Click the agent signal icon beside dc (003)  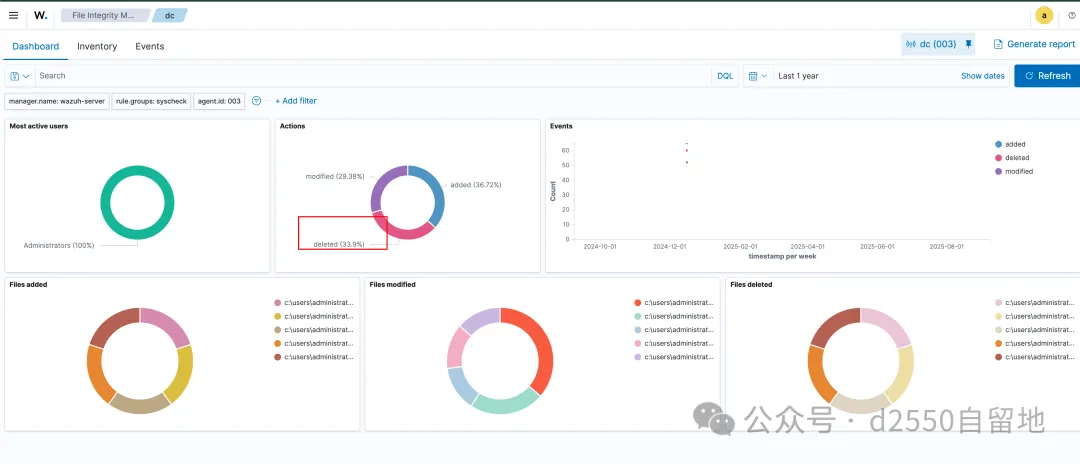point(911,44)
